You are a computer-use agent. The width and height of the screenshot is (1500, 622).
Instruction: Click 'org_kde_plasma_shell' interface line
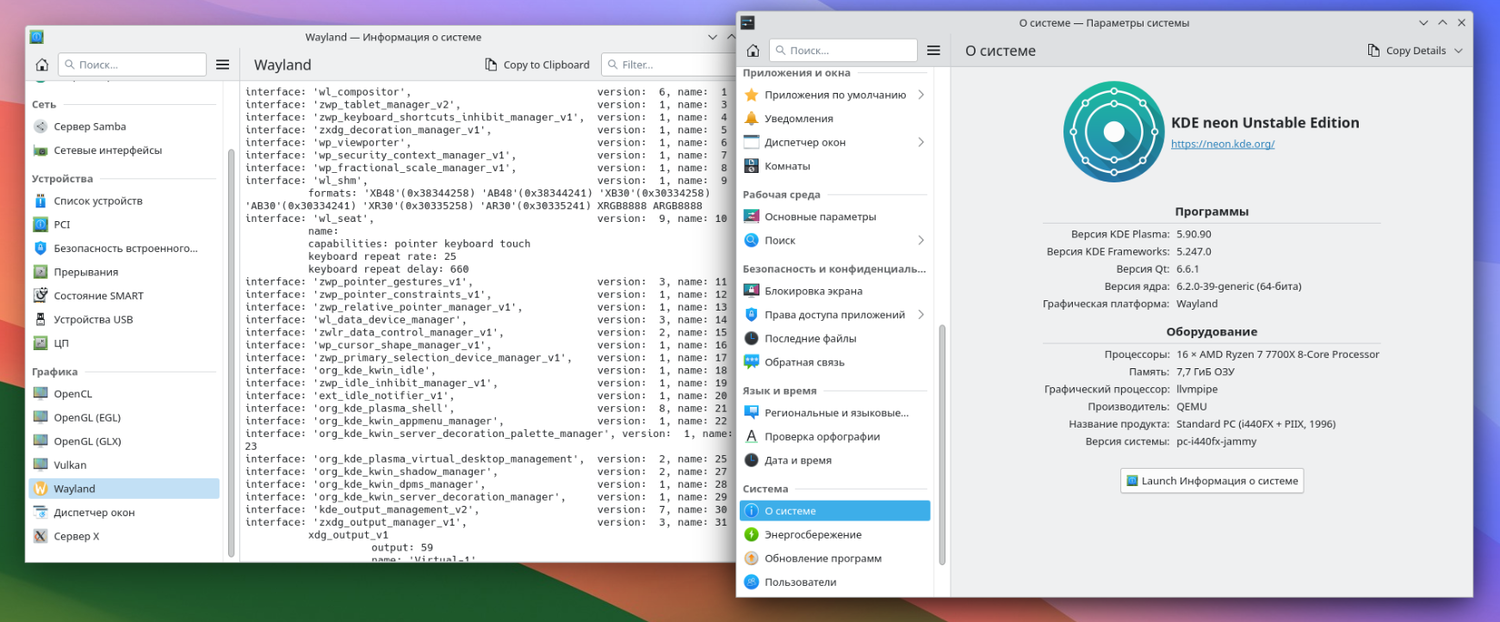[x=486, y=408]
